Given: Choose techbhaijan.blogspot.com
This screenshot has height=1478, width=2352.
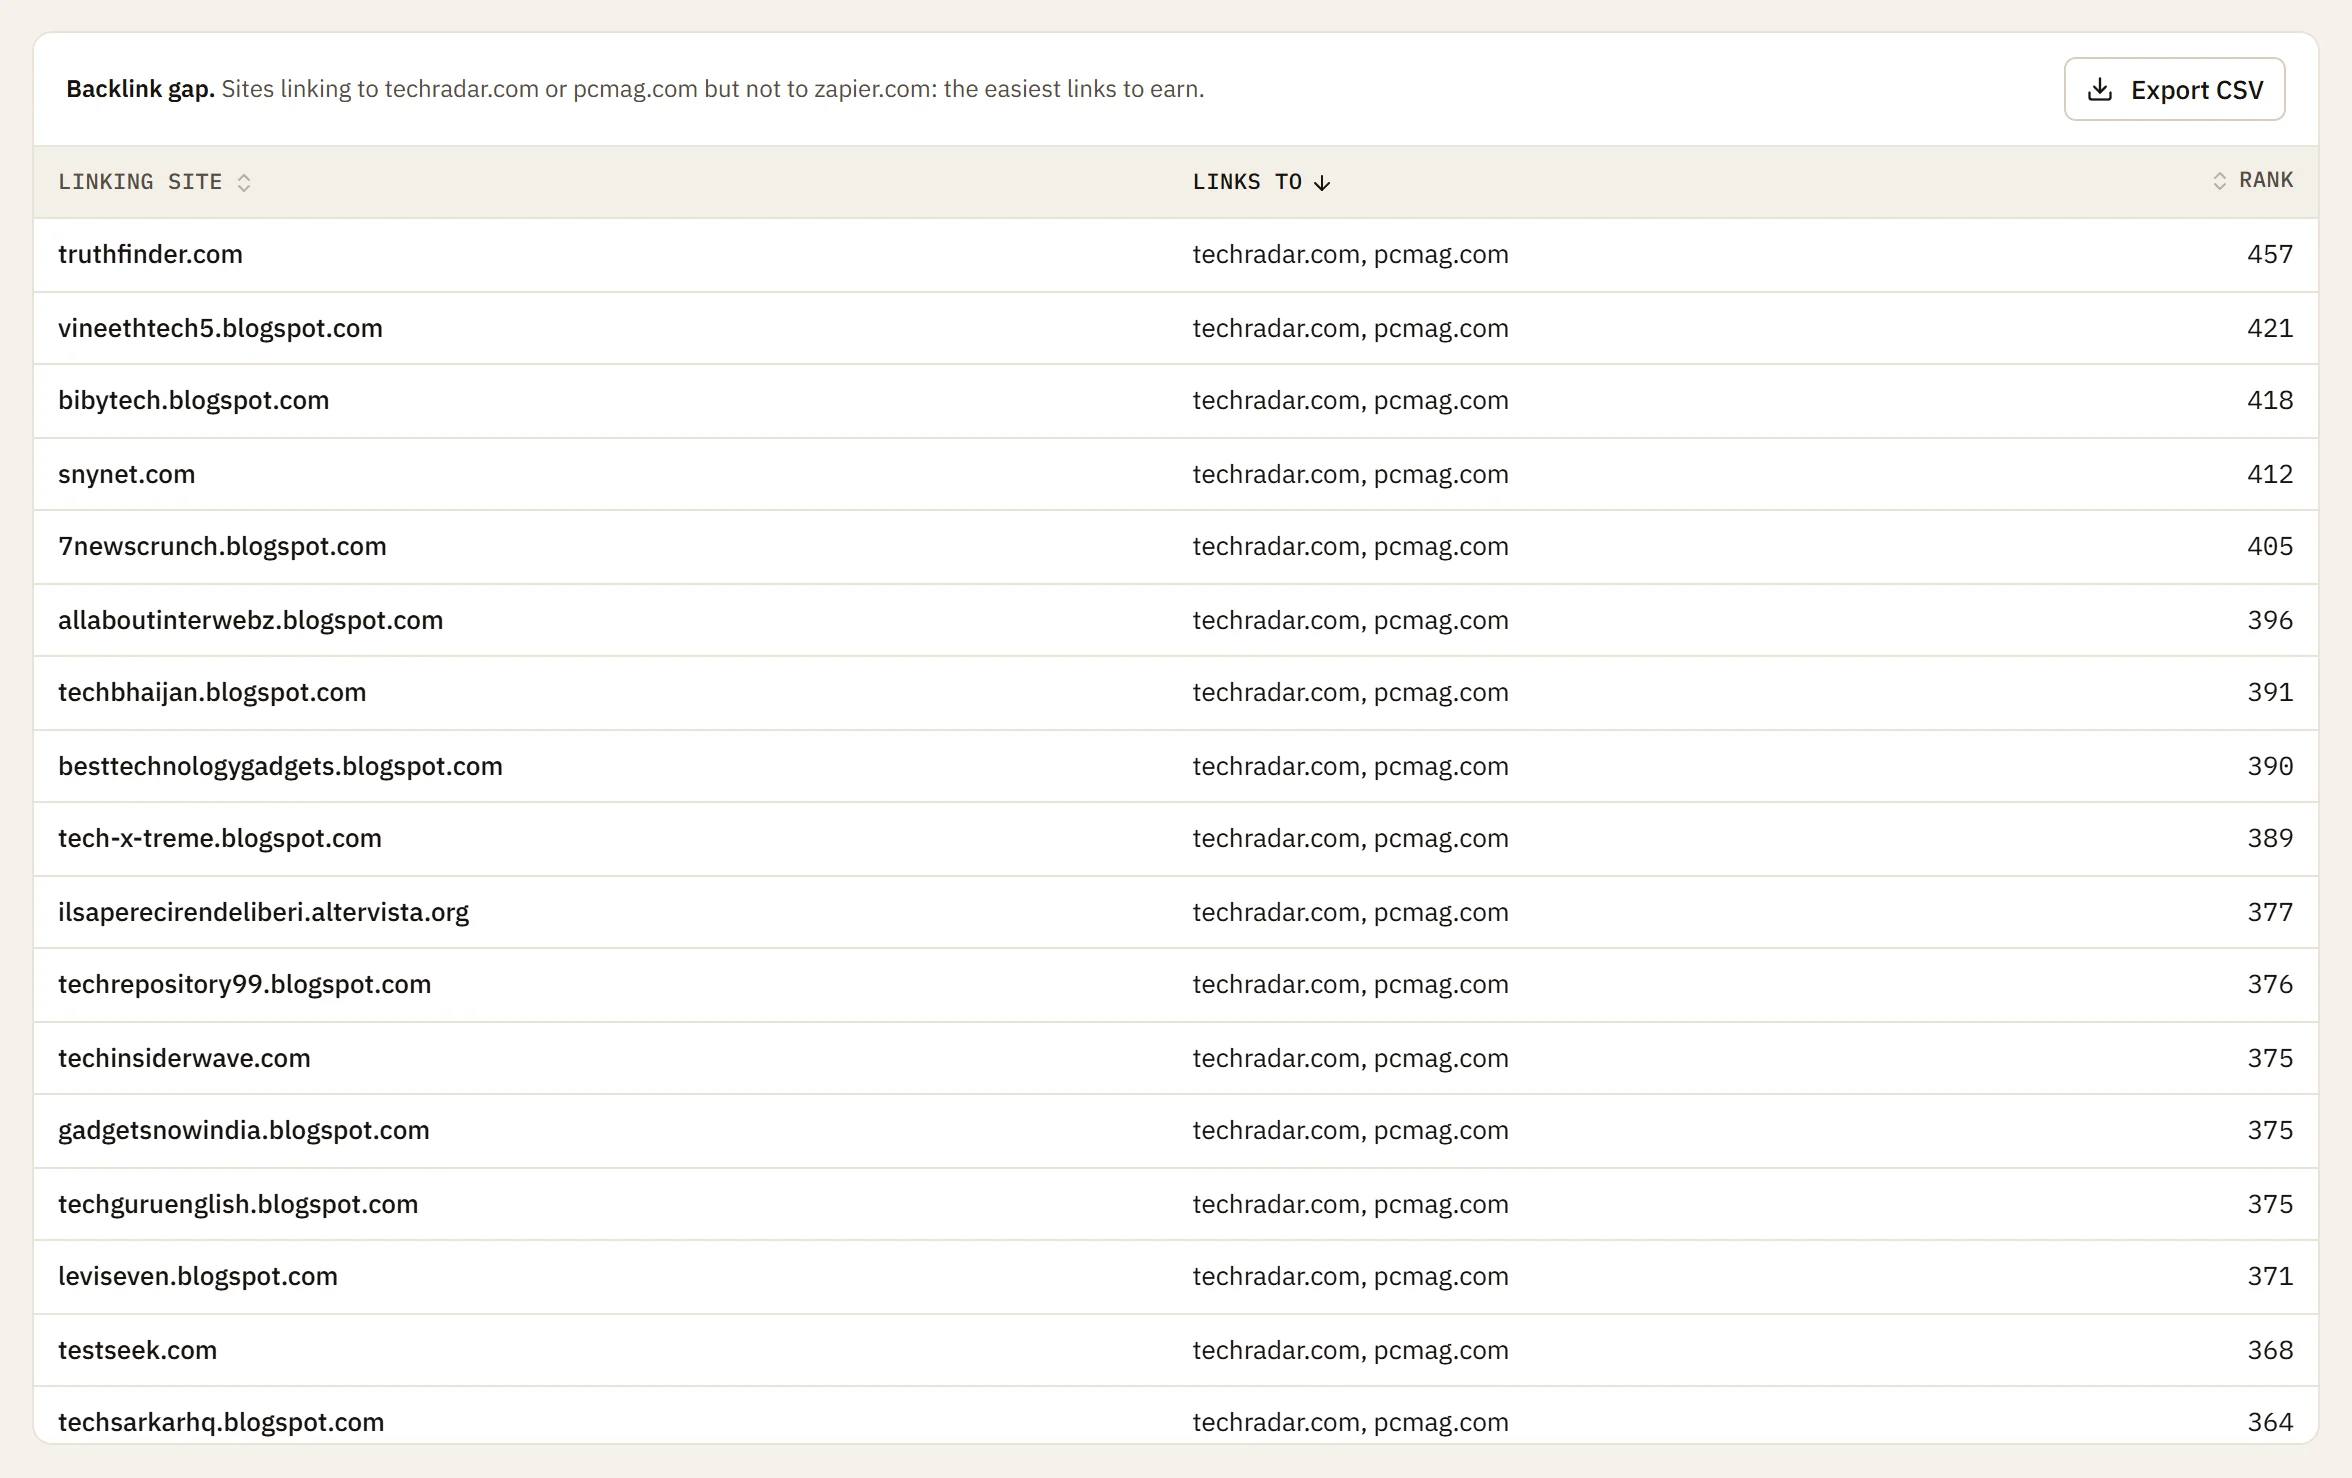Looking at the screenshot, I should pyautogui.click(x=212, y=692).
